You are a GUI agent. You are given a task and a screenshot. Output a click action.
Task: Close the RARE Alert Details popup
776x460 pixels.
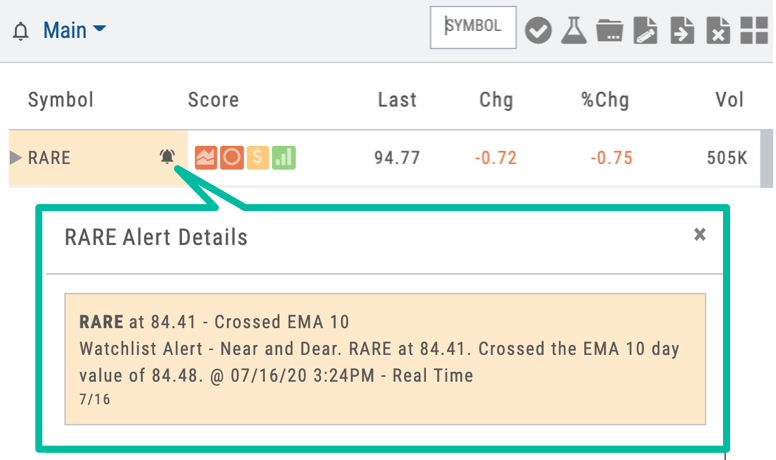click(x=699, y=234)
